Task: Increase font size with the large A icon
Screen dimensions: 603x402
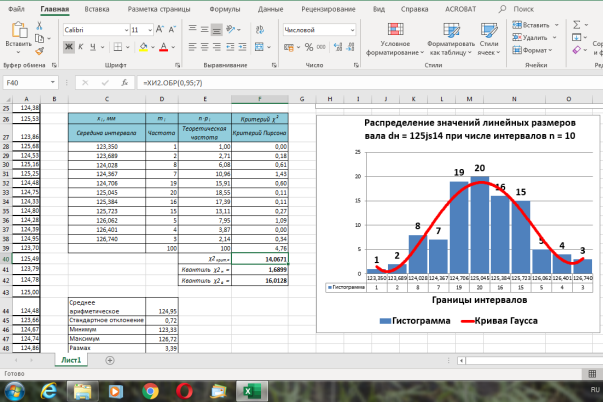Action: pyautogui.click(x=160, y=30)
